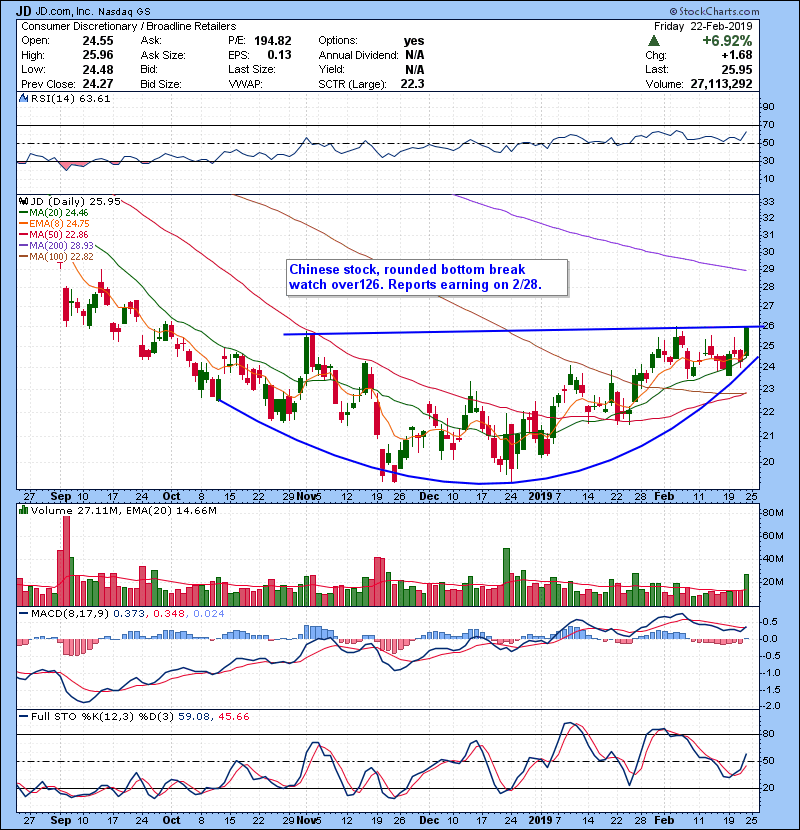Click the date 'Friday 22-Feb-2019'

[x=703, y=26]
